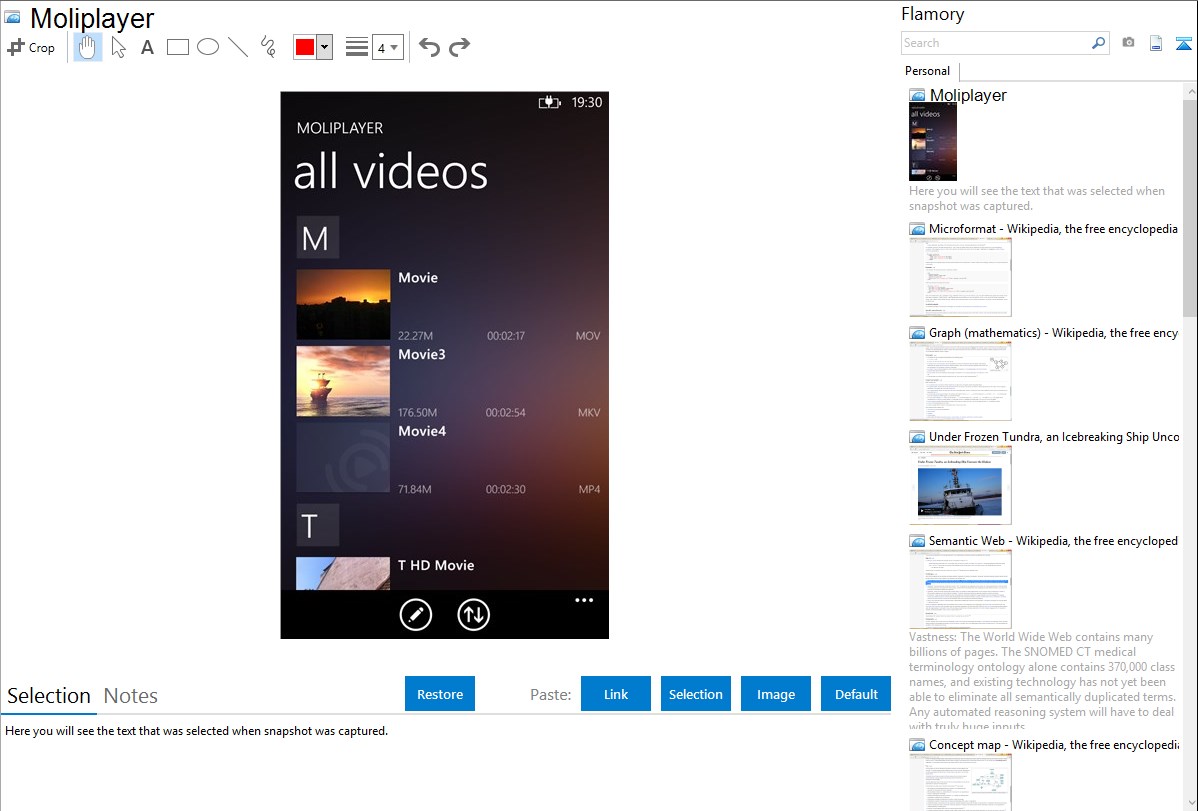1198x811 pixels.
Task: Pick the rectangle shape tool
Action: coord(178,47)
